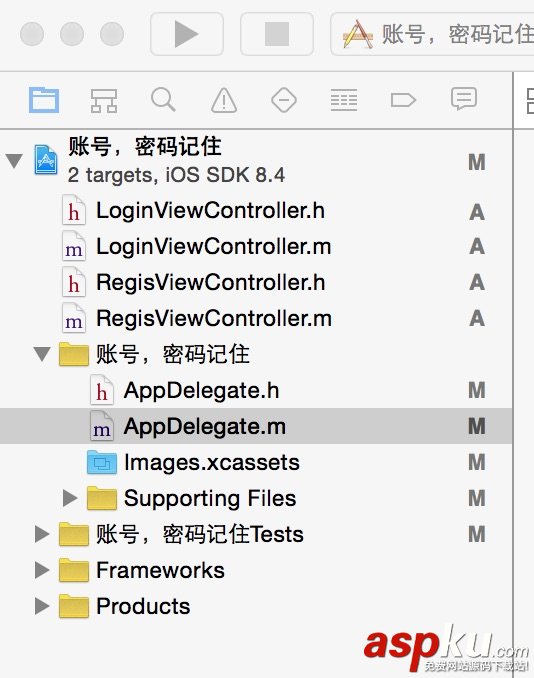
Task: Click the m file icon of LoginViewController.m
Action: pos(74,246)
